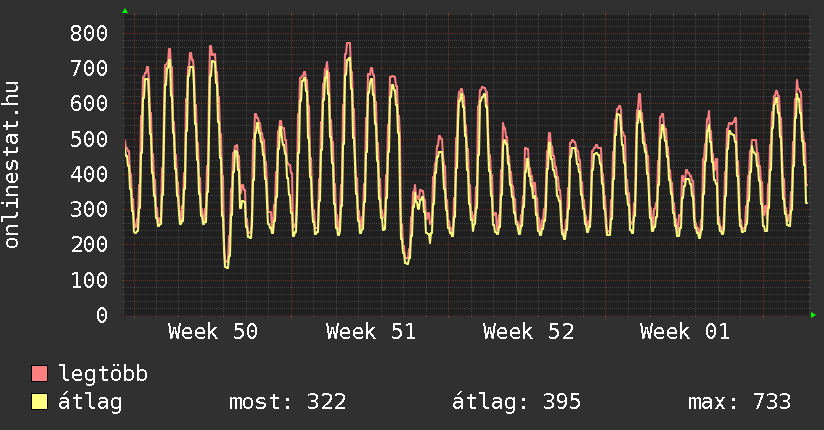Click the 700 y-axis tick label
824x430 pixels.
click(x=88, y=68)
